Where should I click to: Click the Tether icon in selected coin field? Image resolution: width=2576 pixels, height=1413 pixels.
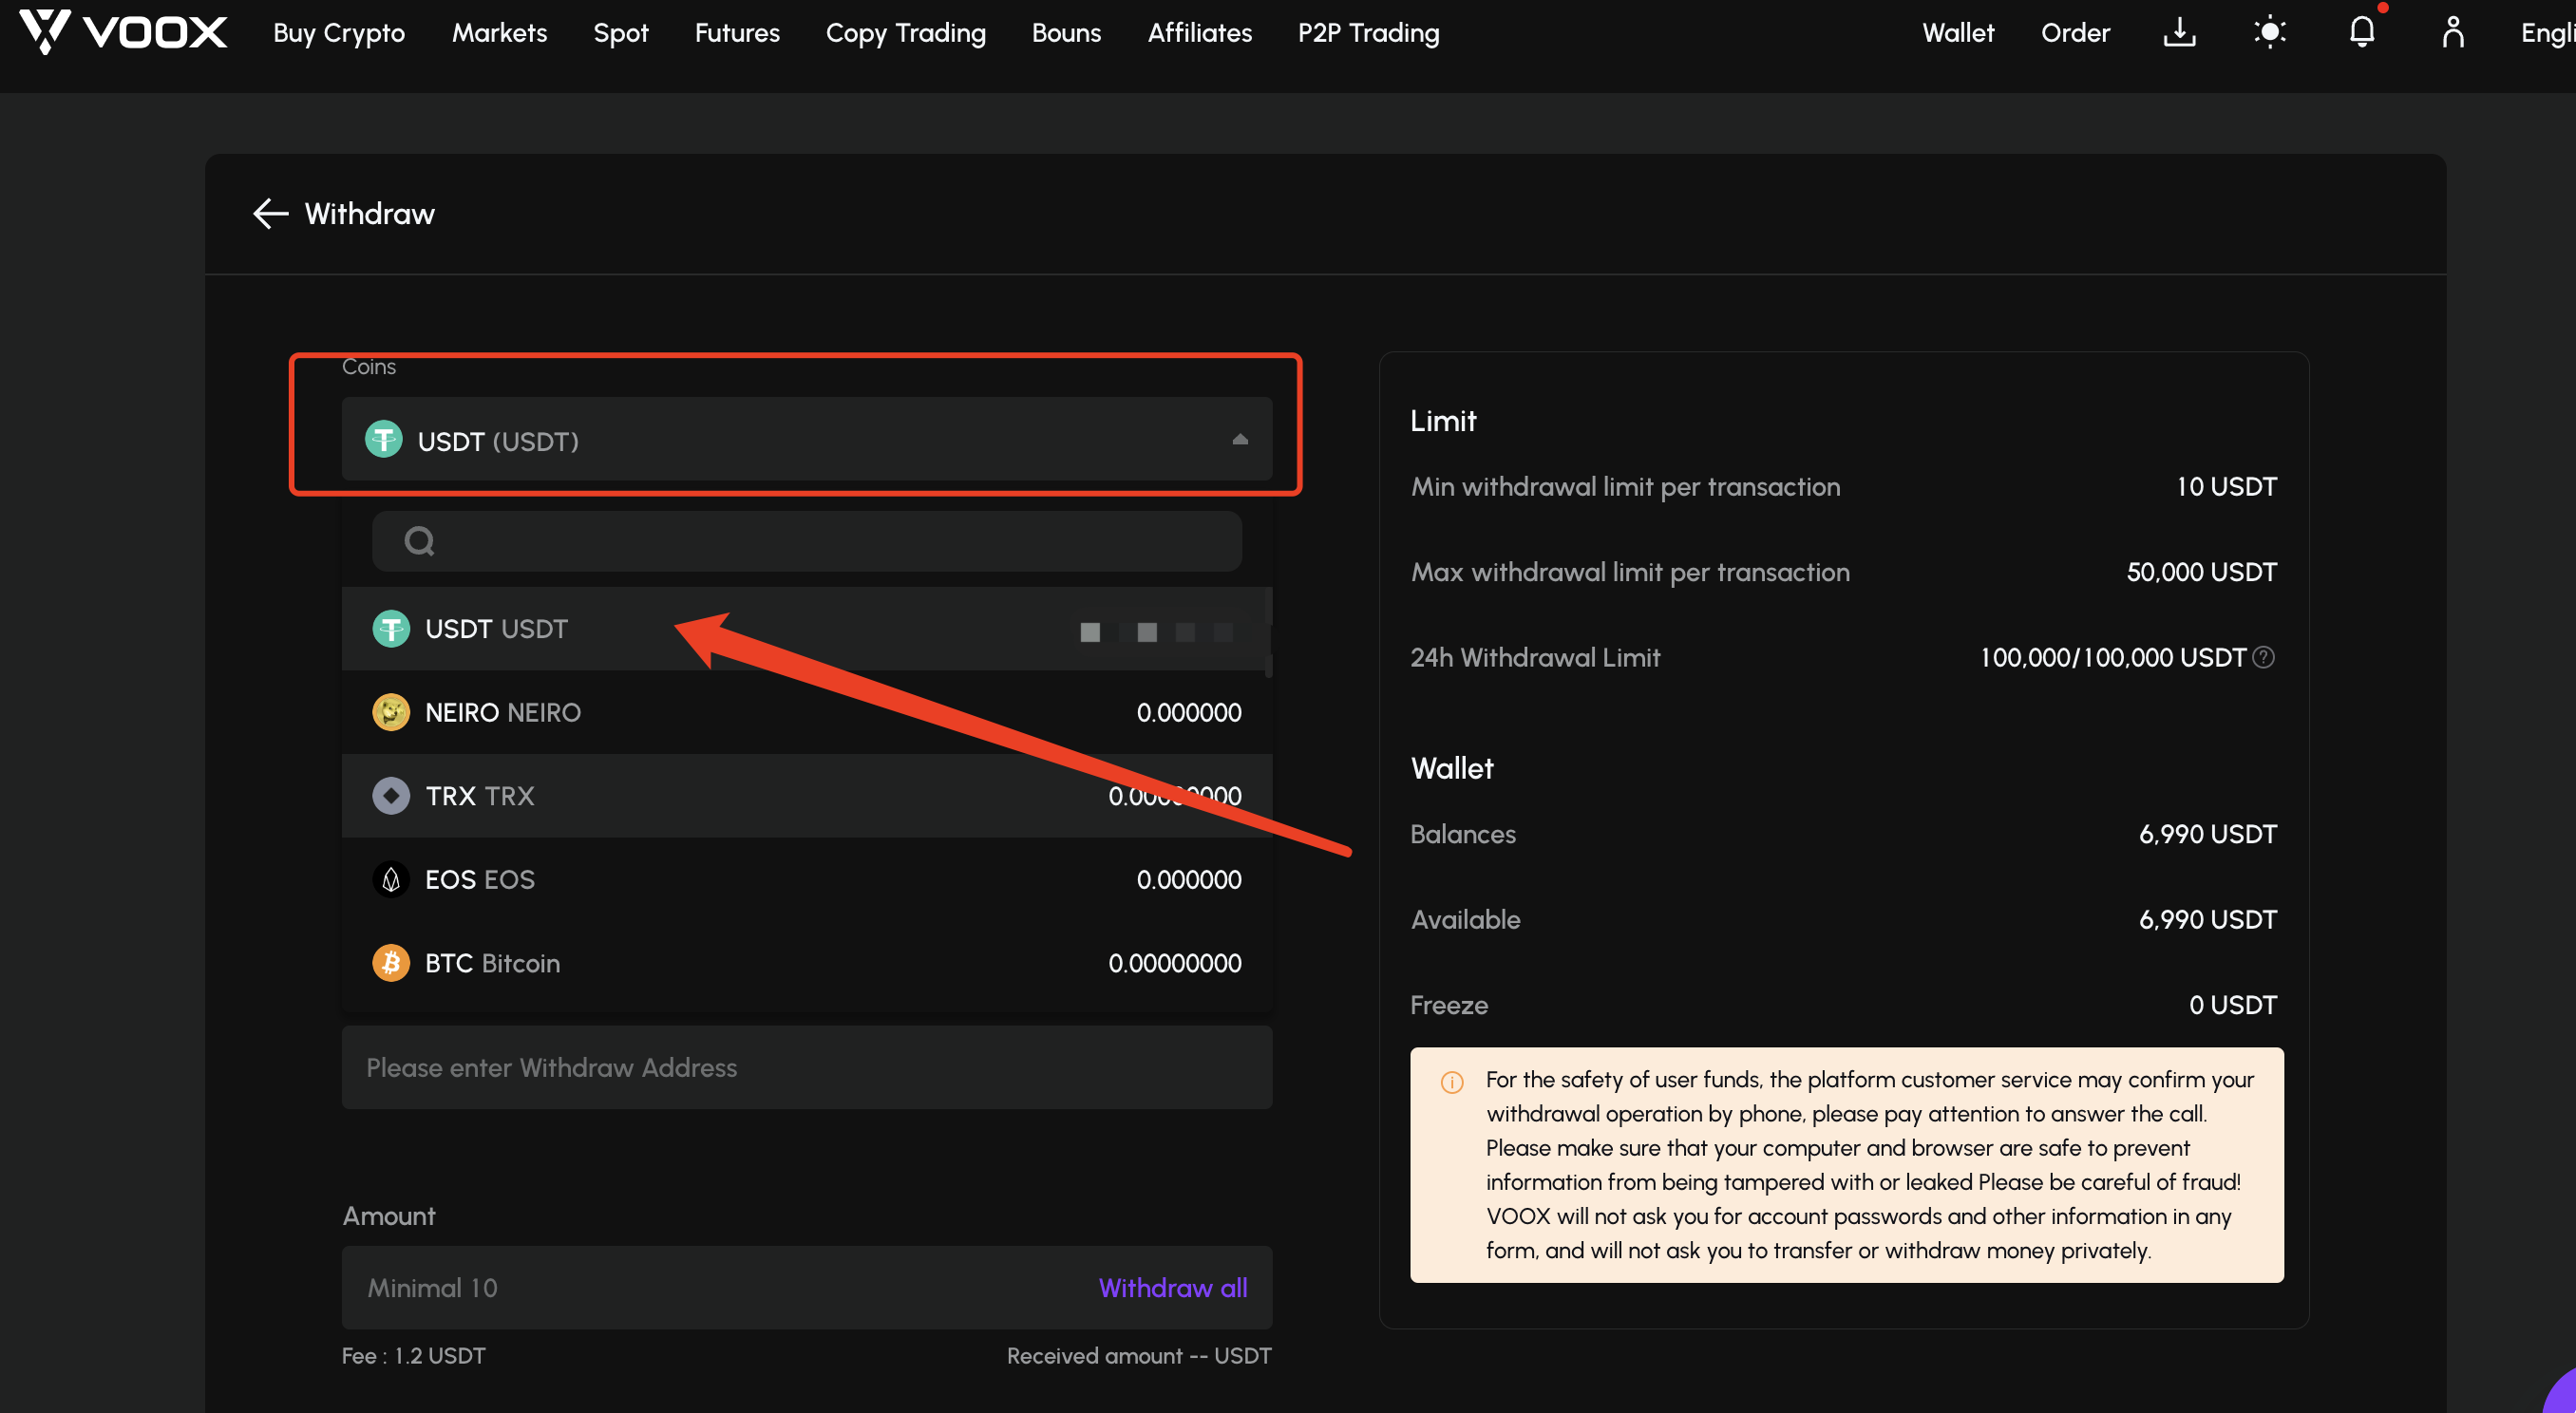[384, 439]
